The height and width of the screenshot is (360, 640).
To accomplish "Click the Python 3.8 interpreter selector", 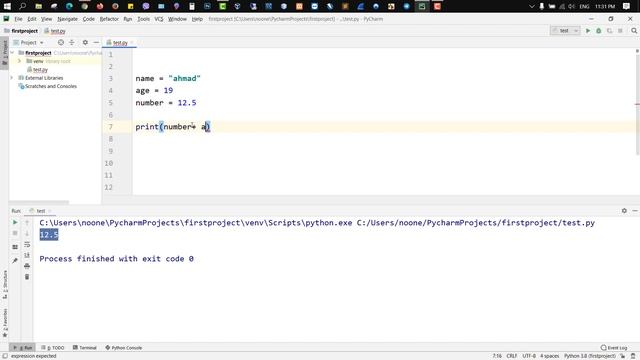I will click(x=590, y=356).
